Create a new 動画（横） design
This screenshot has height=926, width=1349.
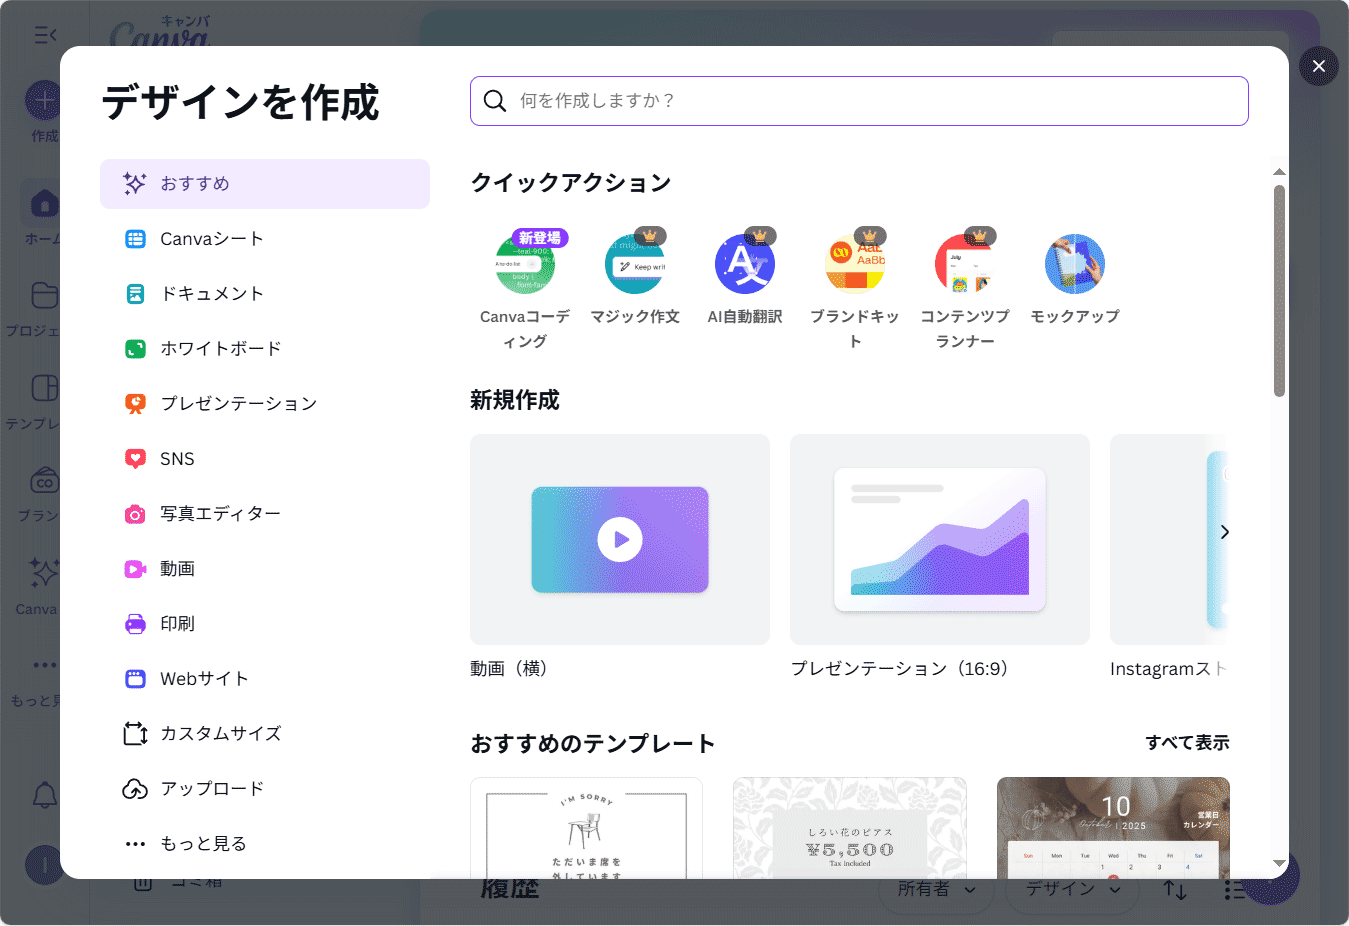point(620,540)
